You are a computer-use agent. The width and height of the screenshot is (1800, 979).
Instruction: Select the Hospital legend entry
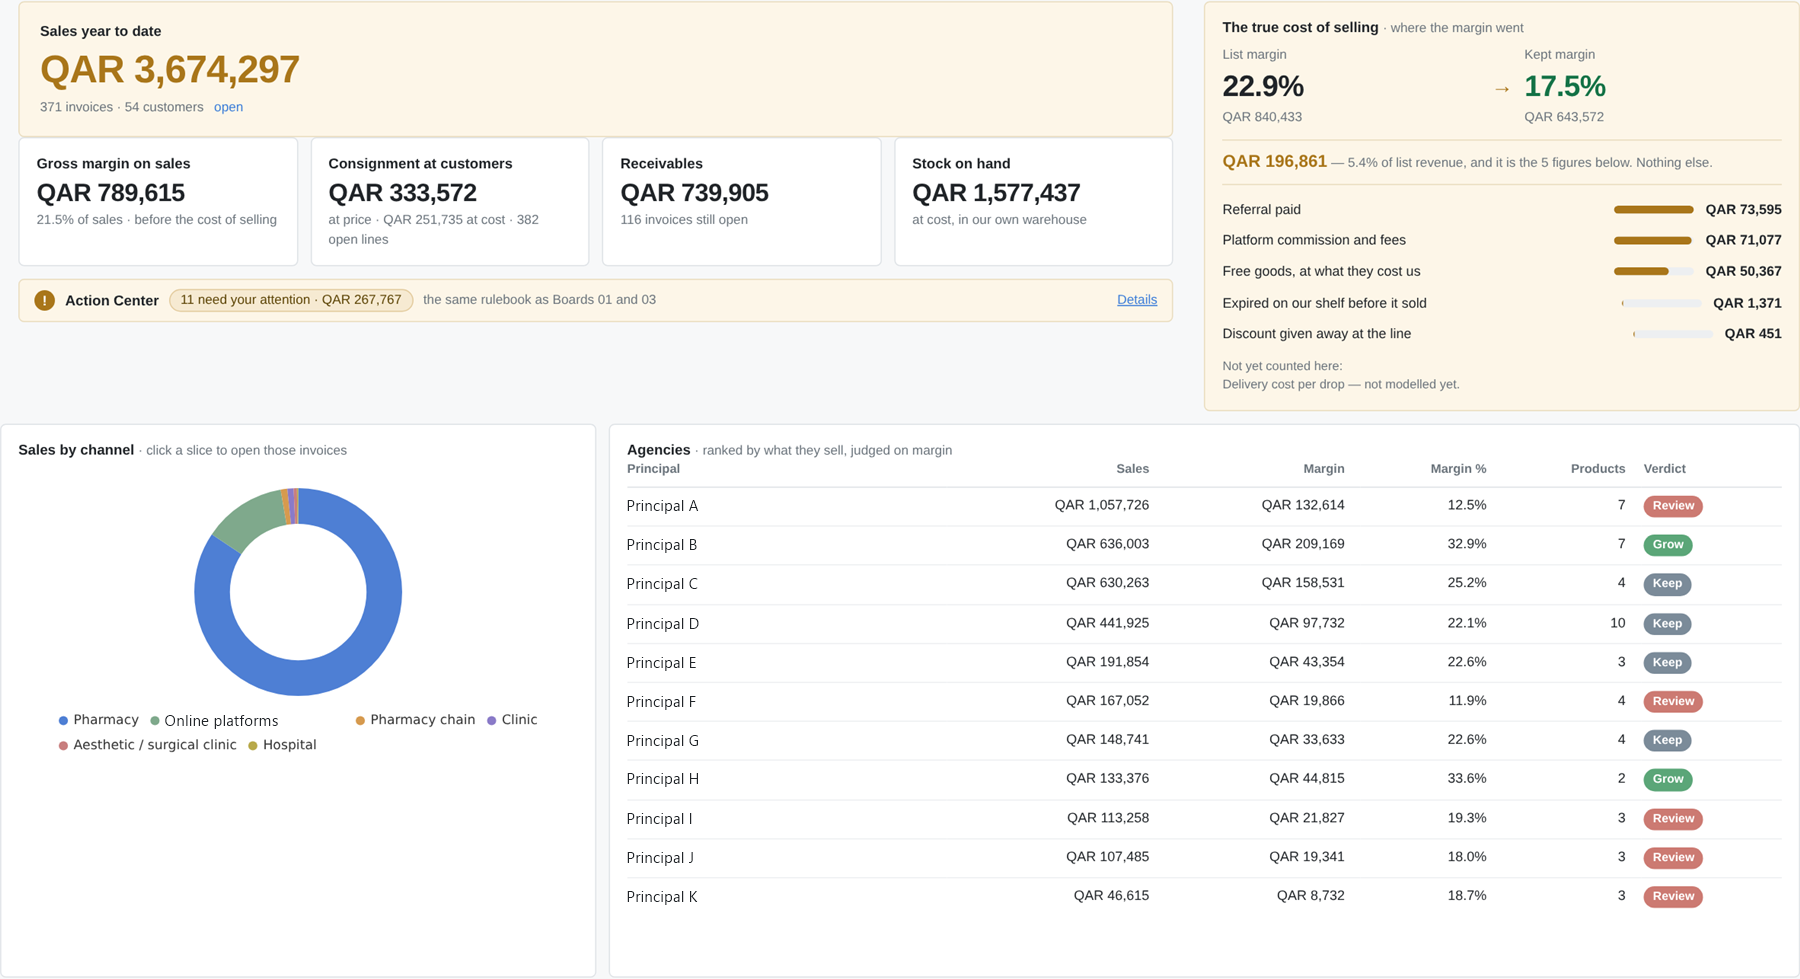tap(282, 745)
